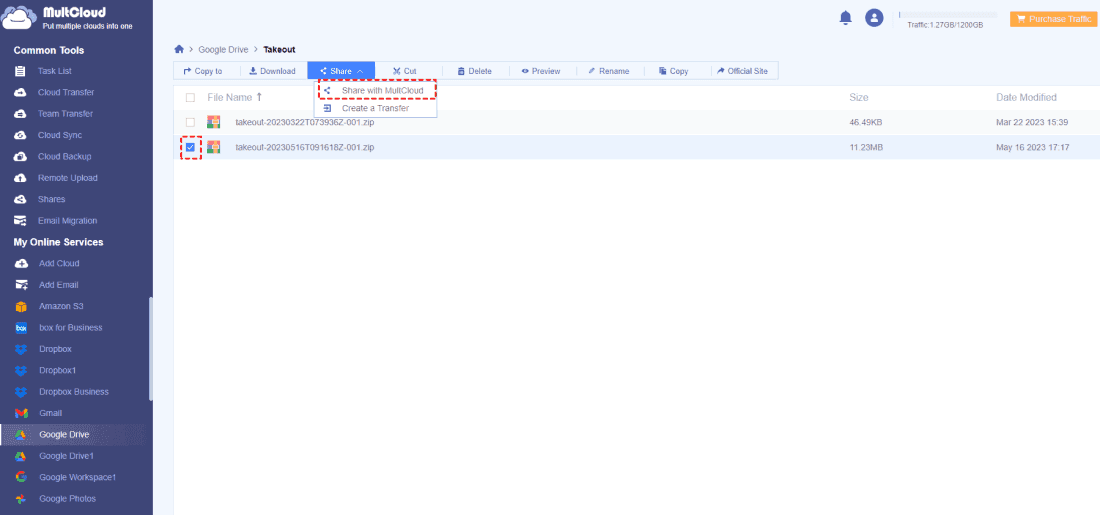
Task: Click the zip icon of takeout-20230516T091618Z-001.zip
Action: point(214,147)
